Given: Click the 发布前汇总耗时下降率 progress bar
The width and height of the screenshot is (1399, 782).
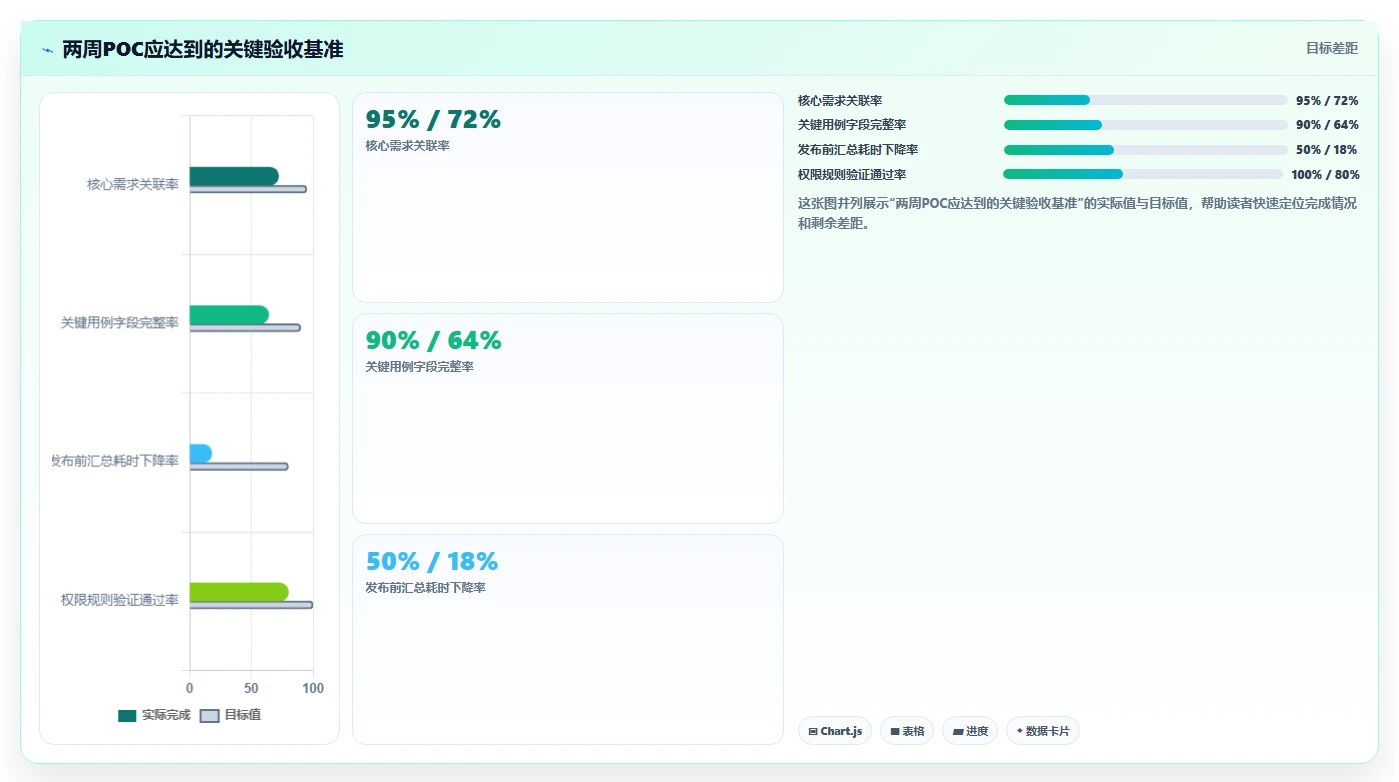Looking at the screenshot, I should pos(1146,150).
